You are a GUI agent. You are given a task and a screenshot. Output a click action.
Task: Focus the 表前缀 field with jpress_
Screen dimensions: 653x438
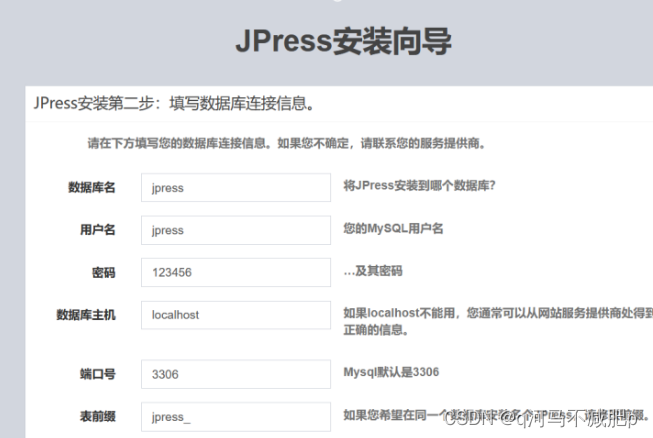pos(236,416)
